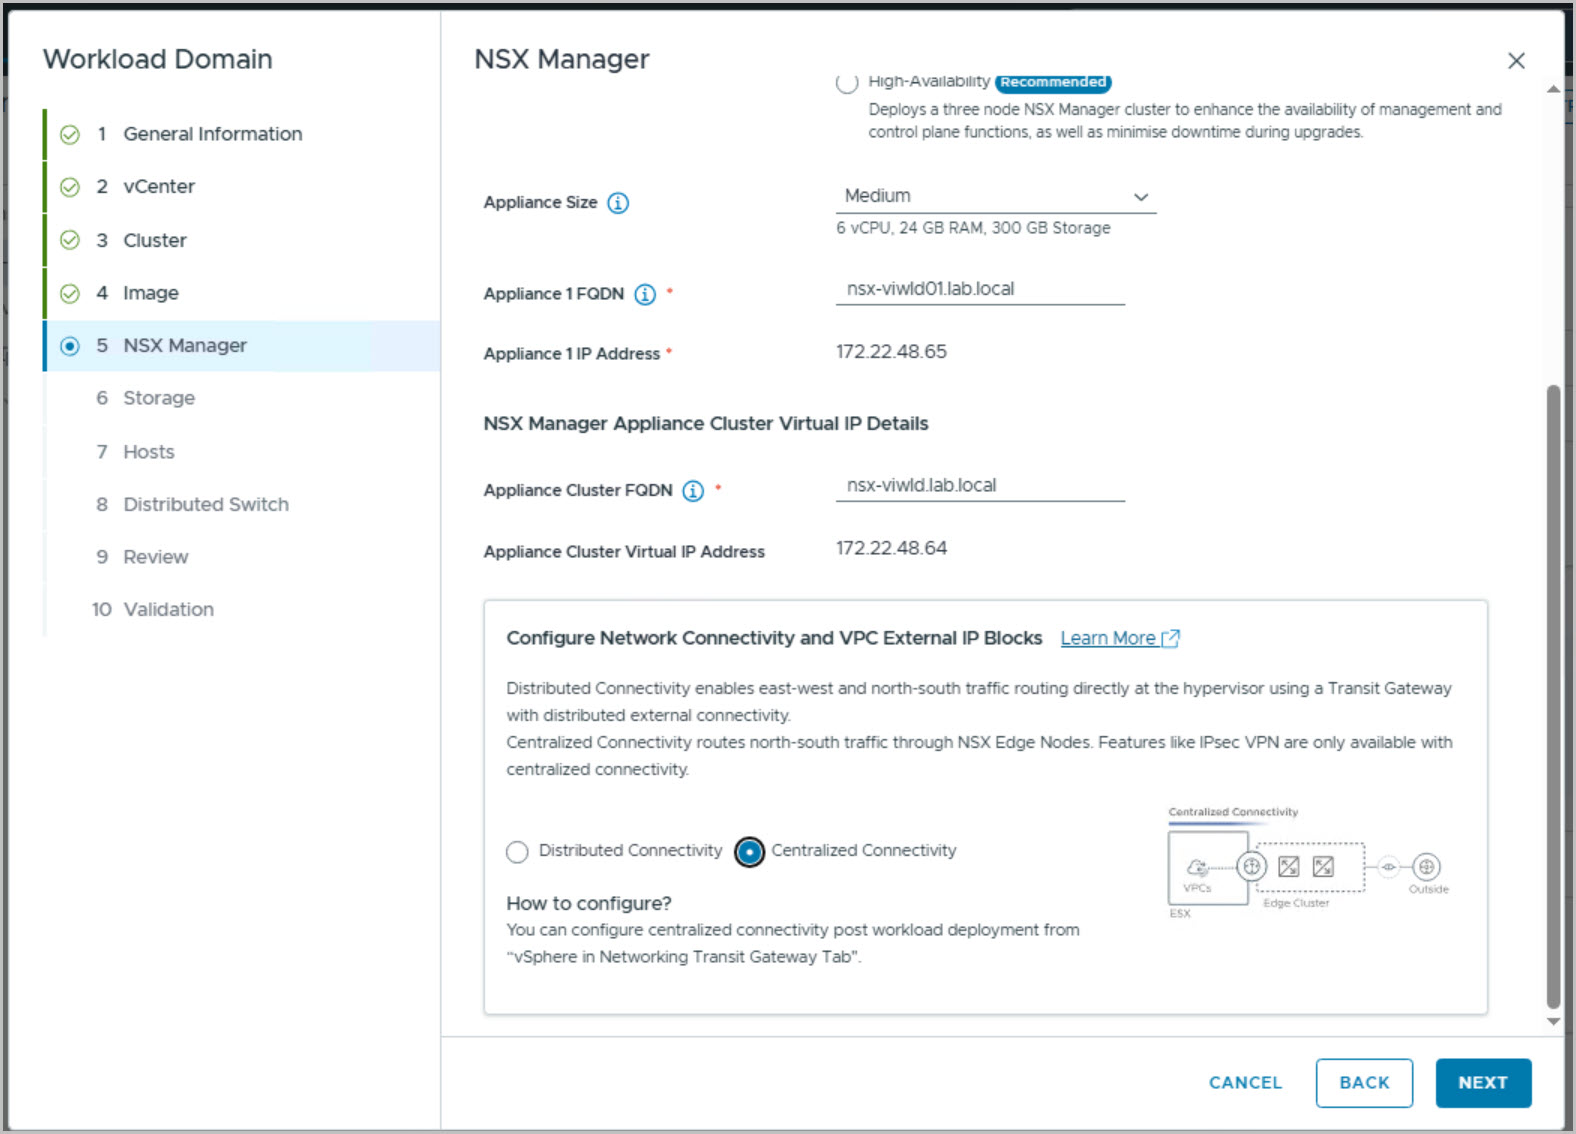
Task: Click the Next button
Action: click(x=1483, y=1083)
